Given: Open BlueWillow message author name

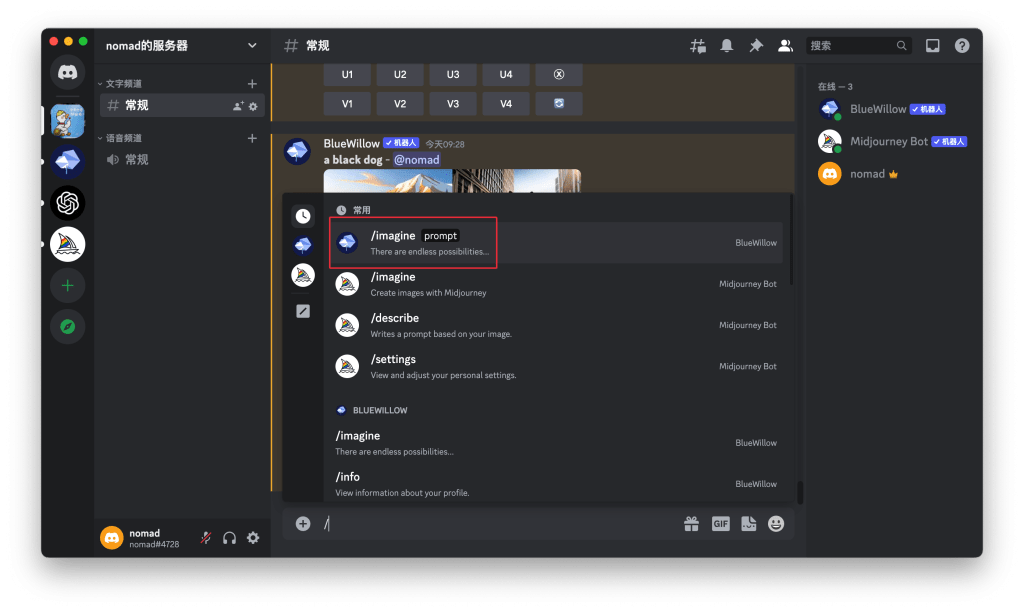Looking at the screenshot, I should pos(351,143).
